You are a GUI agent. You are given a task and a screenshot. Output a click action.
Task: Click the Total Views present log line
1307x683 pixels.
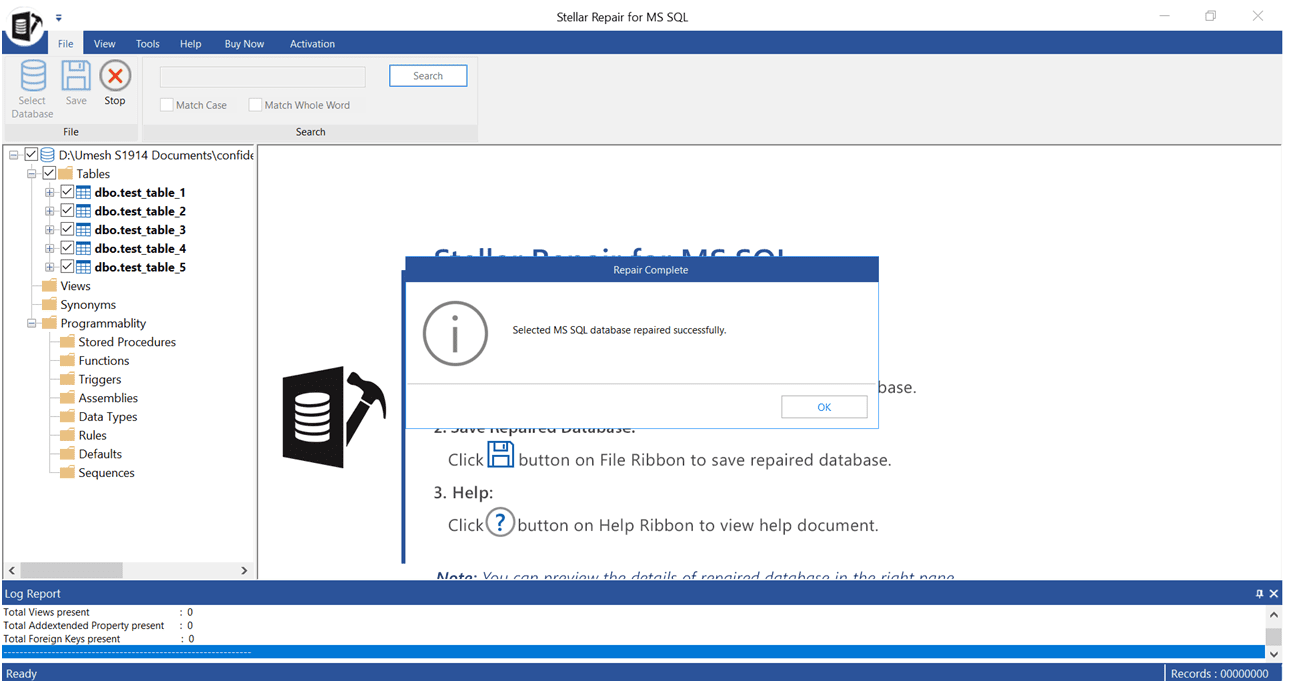pos(98,612)
